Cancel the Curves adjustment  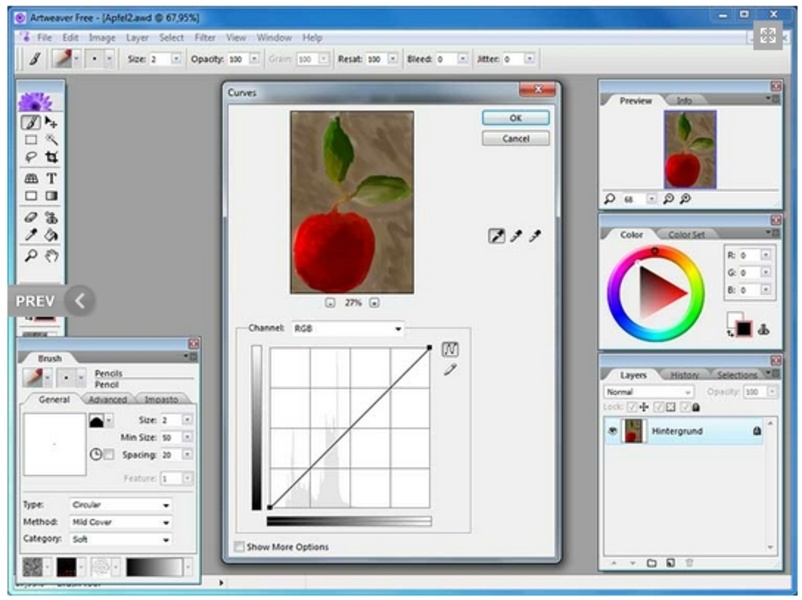click(516, 139)
